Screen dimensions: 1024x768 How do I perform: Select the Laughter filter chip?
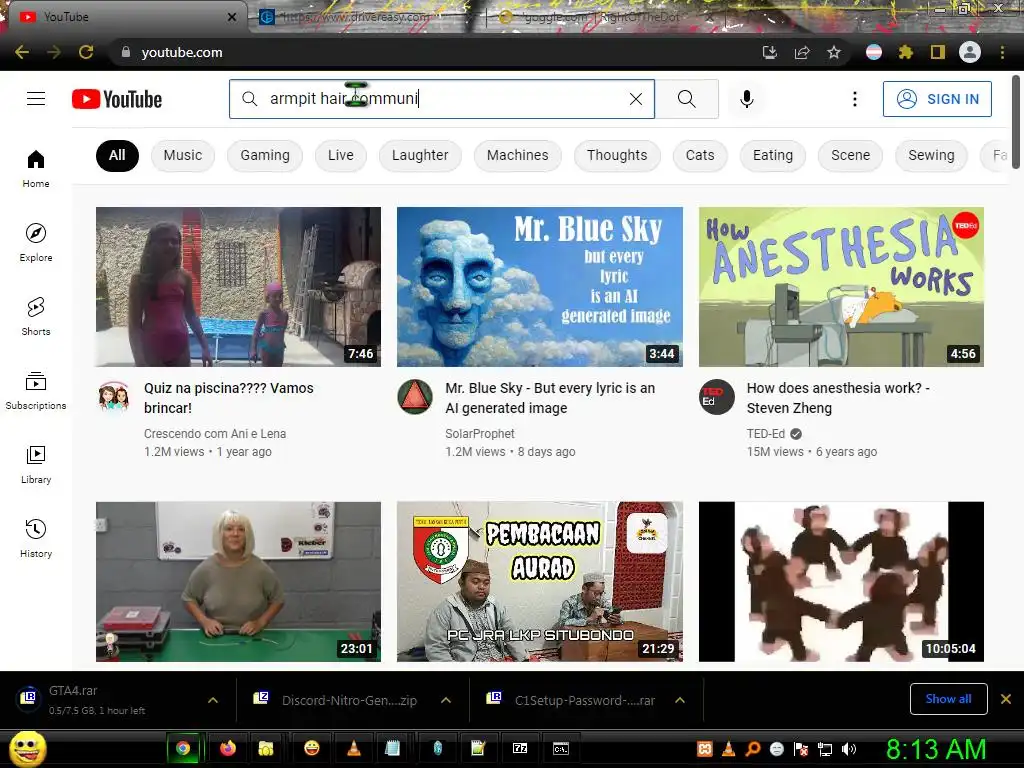tap(420, 155)
